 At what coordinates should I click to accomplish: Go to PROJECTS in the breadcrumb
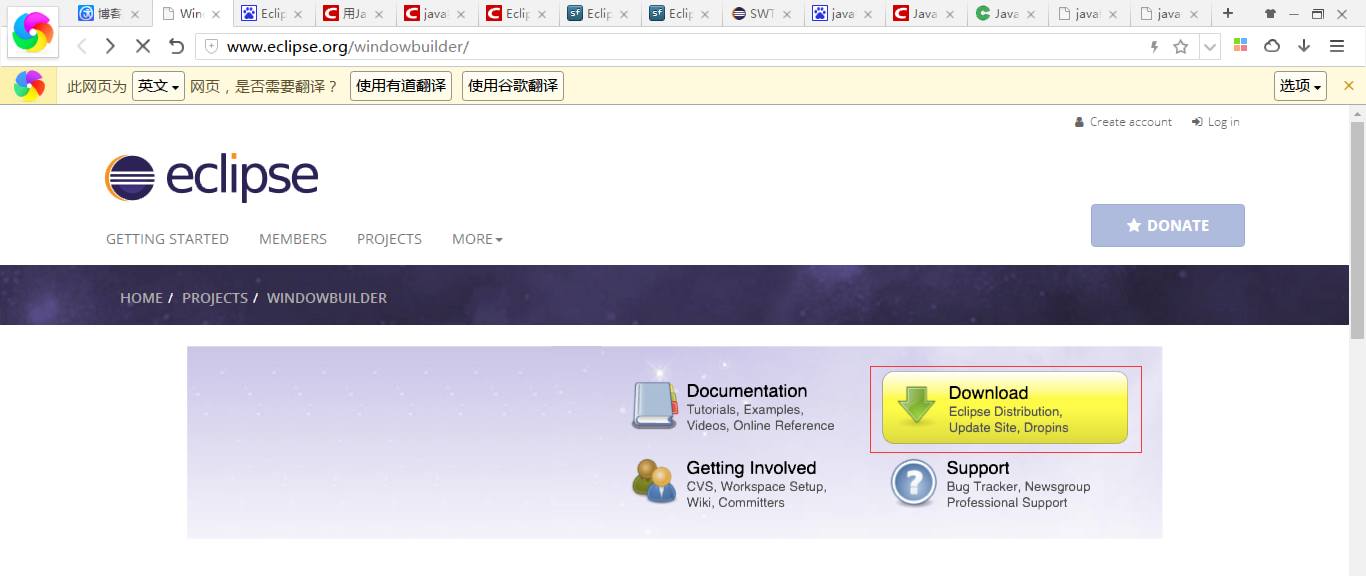pos(215,298)
